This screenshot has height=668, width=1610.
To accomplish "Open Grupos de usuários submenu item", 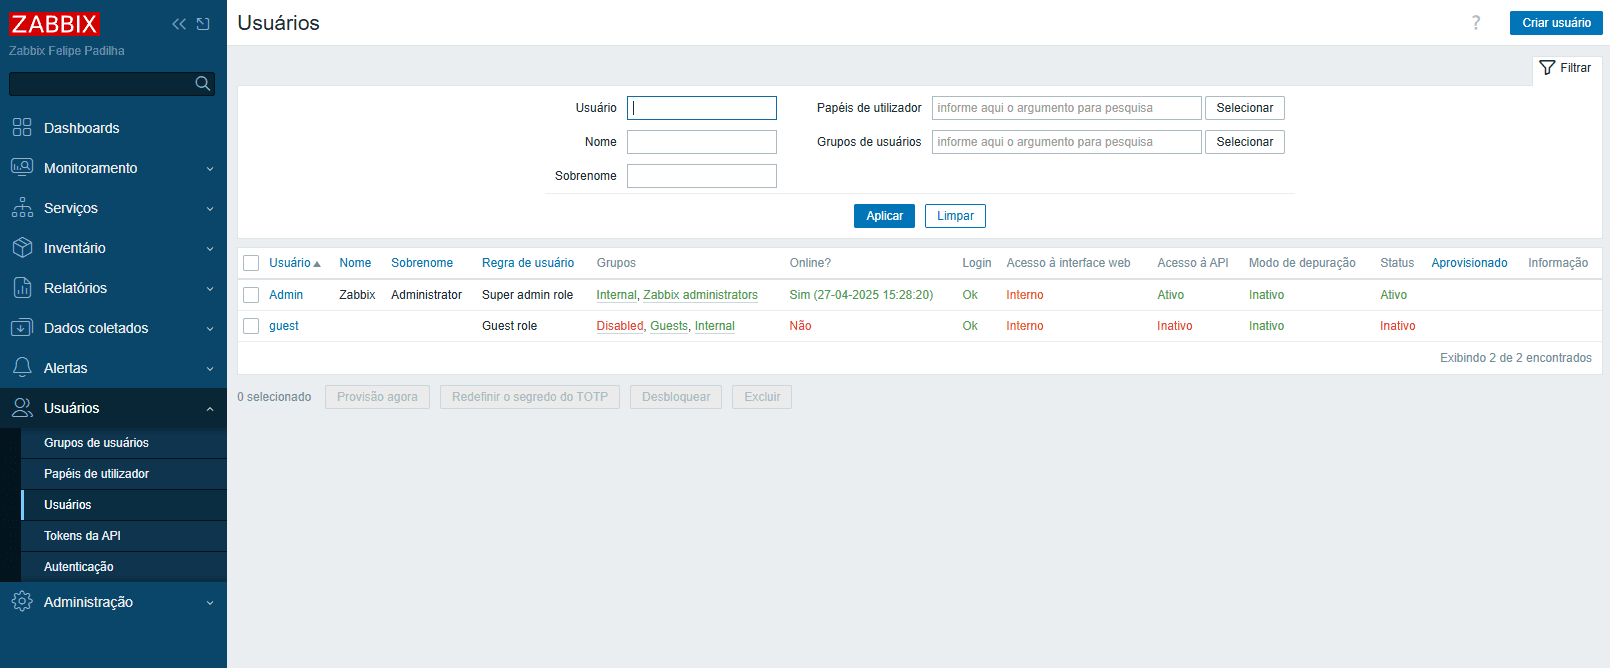I will 124,443.
